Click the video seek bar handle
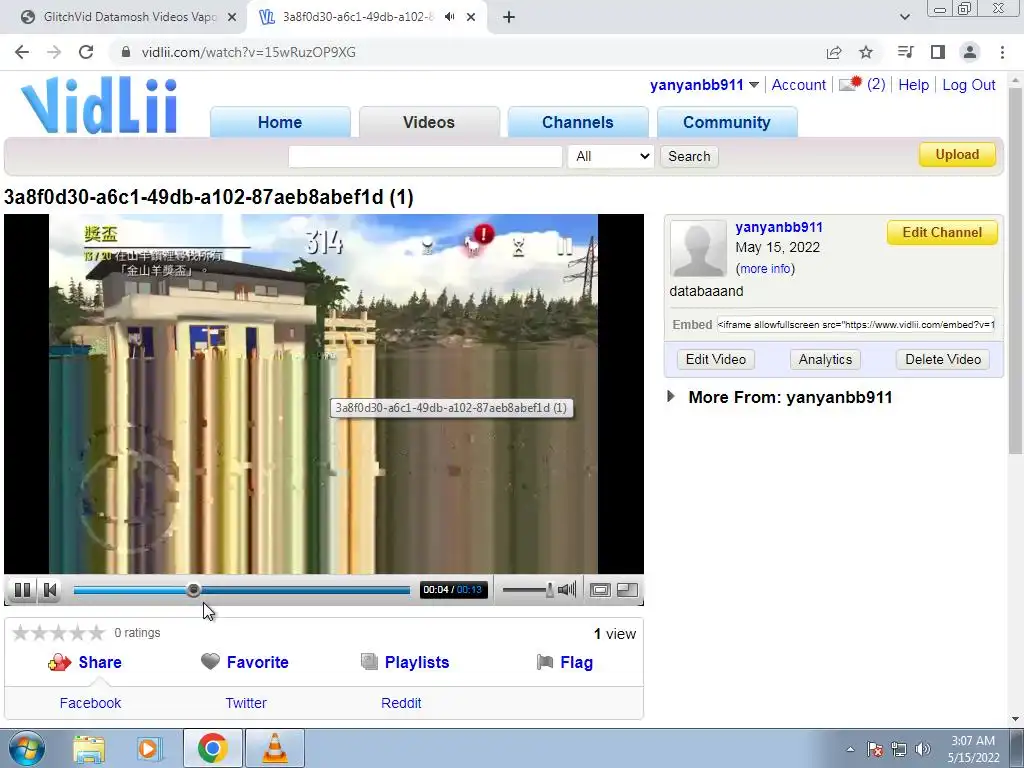The width and height of the screenshot is (1024, 768). click(x=193, y=590)
